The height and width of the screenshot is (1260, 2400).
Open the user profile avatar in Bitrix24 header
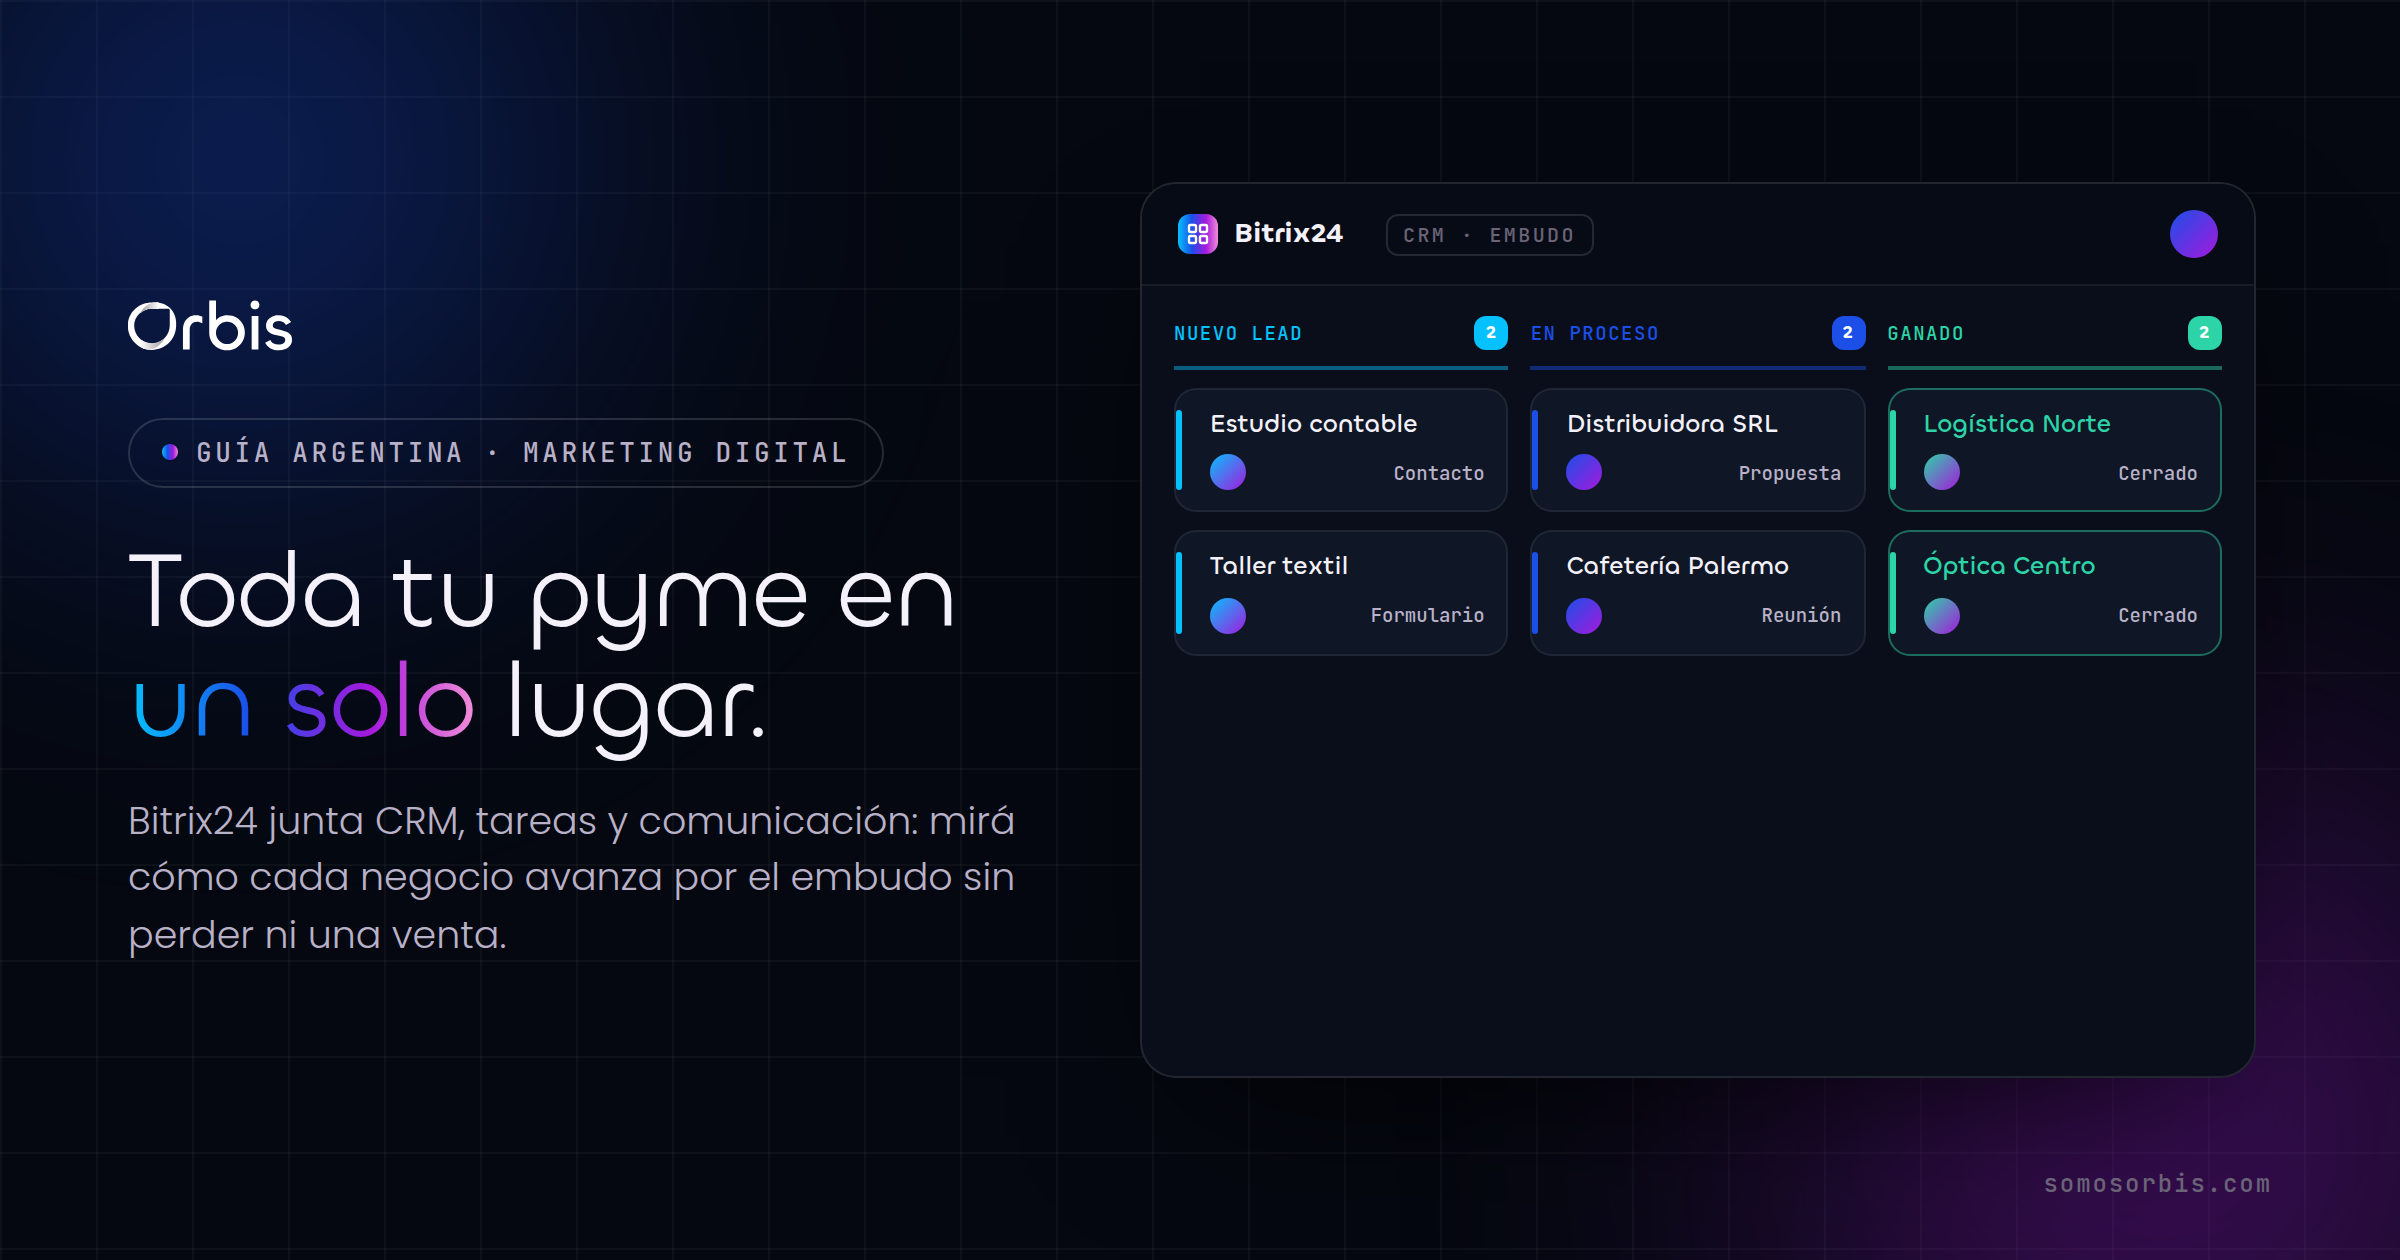tap(2193, 234)
